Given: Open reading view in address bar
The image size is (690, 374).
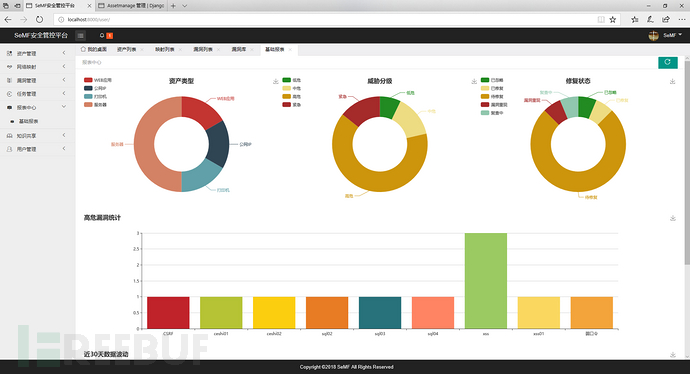Looking at the screenshot, I should pyautogui.click(x=601, y=19).
